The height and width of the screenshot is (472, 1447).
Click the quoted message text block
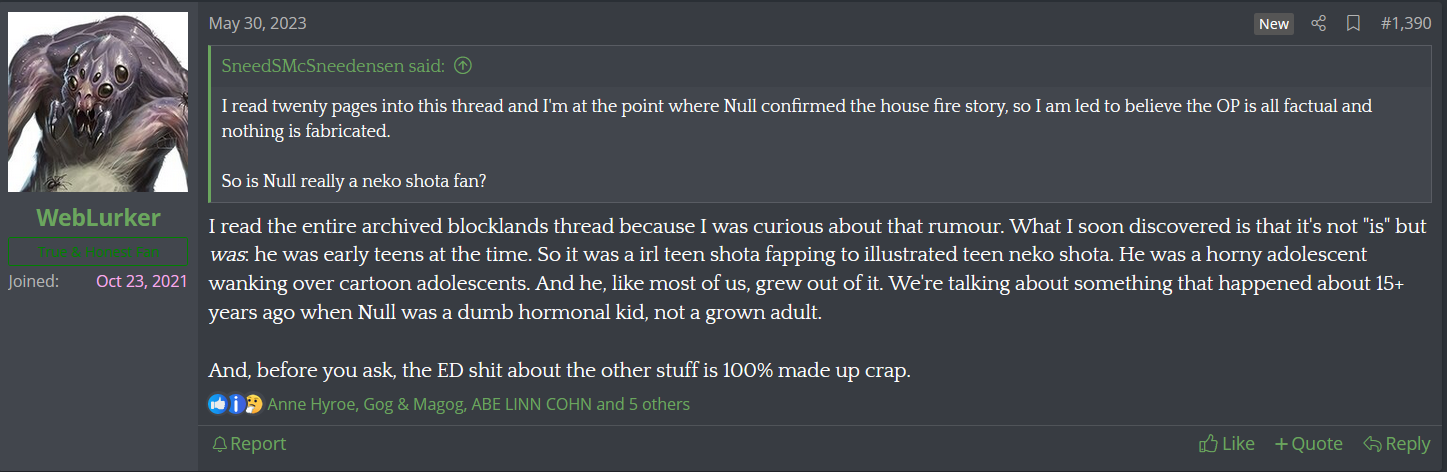[796, 118]
